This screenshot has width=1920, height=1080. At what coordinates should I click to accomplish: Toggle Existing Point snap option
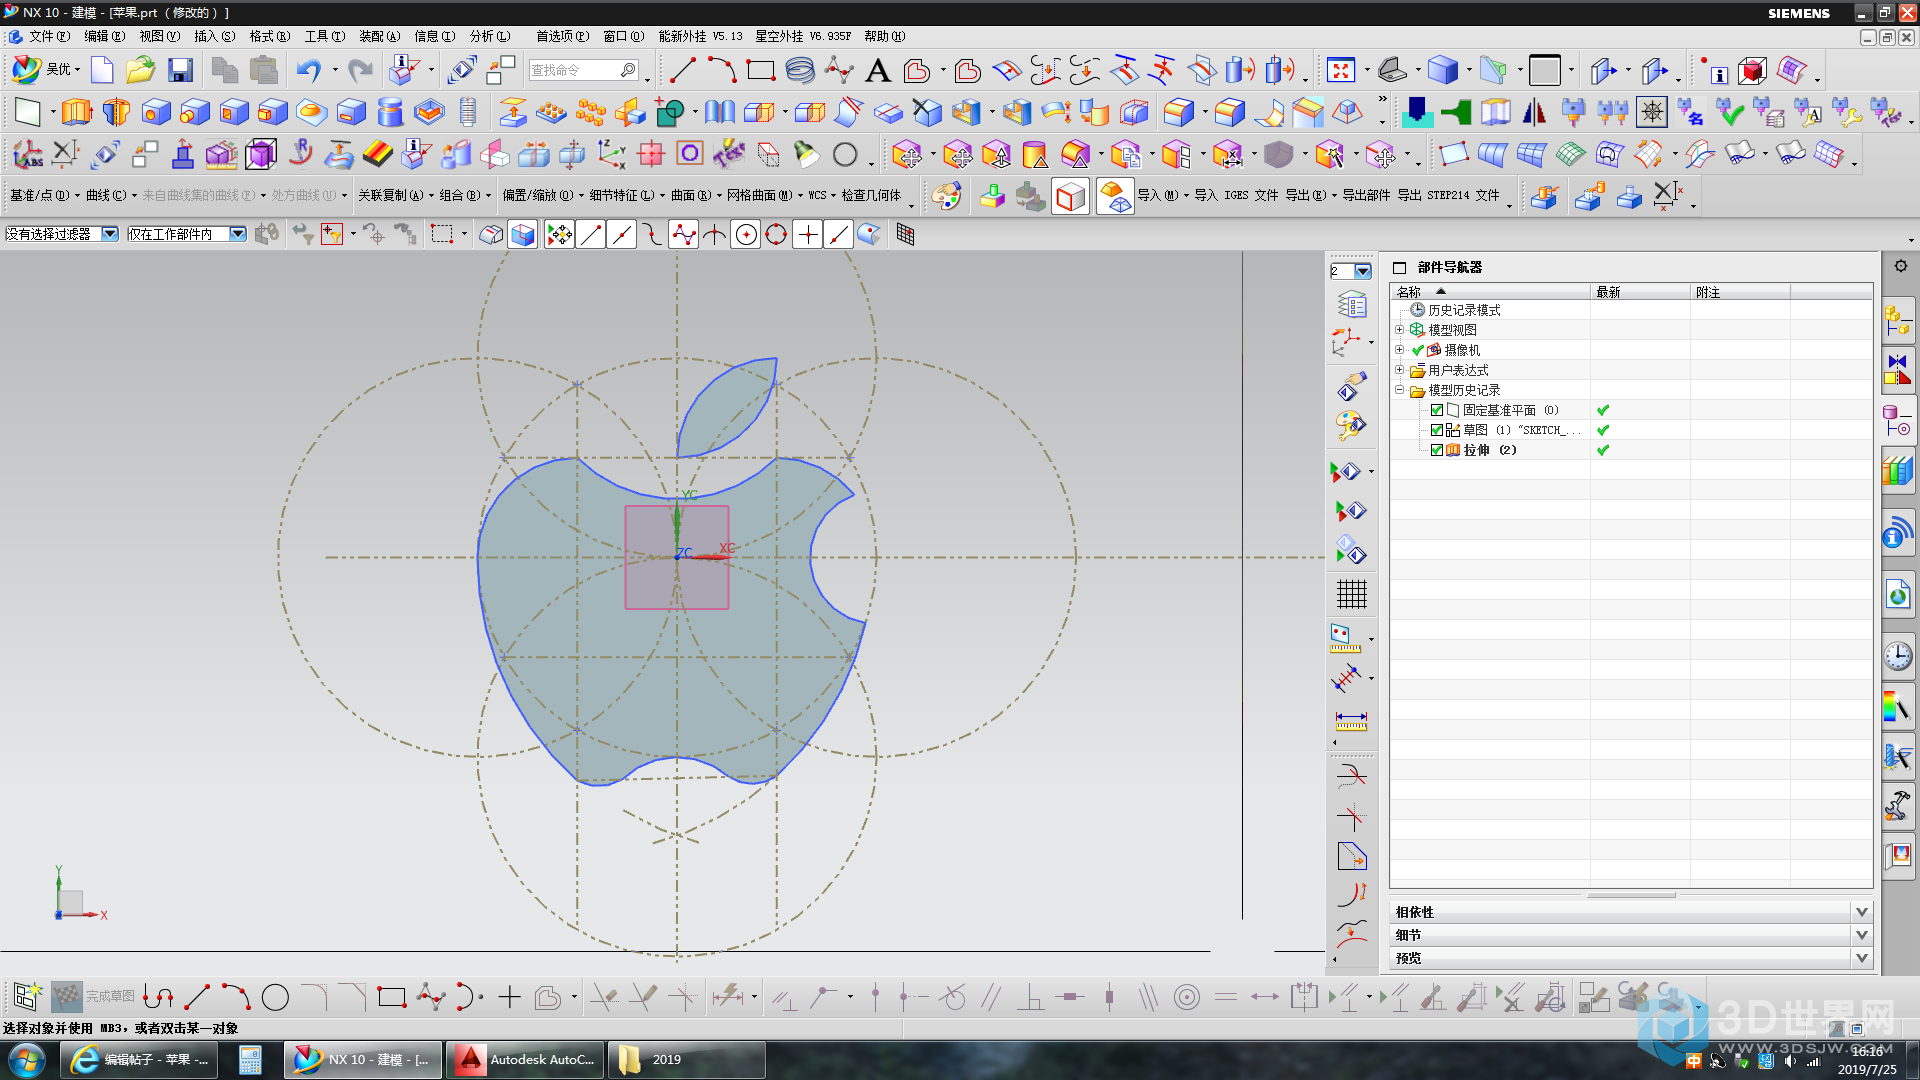coord(808,234)
